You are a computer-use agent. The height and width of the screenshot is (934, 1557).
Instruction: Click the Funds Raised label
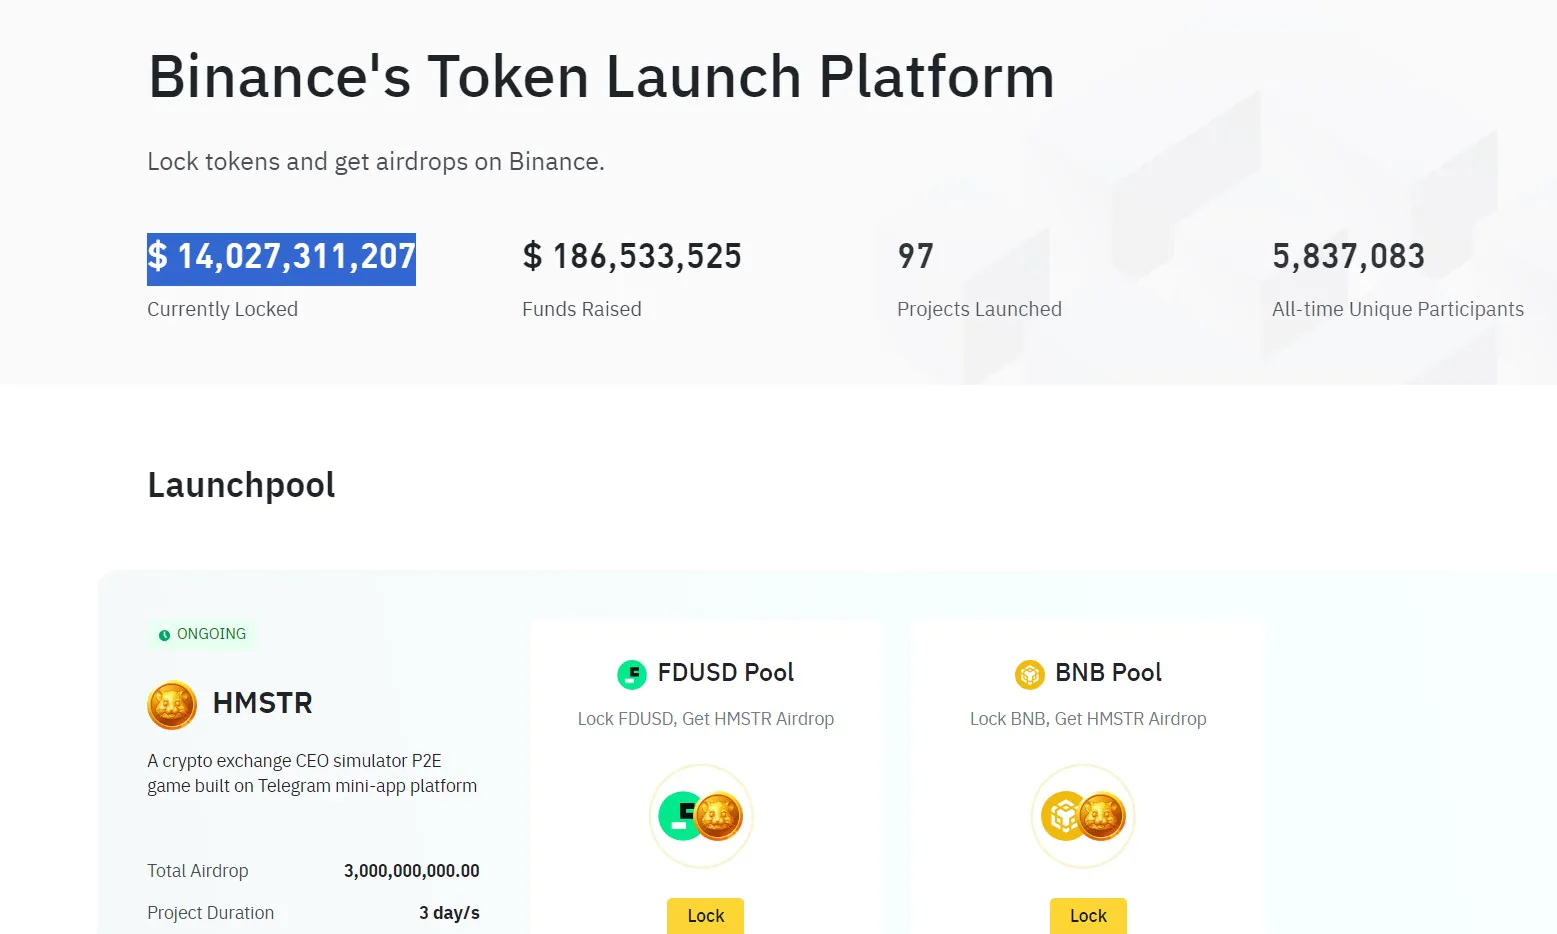pos(582,309)
